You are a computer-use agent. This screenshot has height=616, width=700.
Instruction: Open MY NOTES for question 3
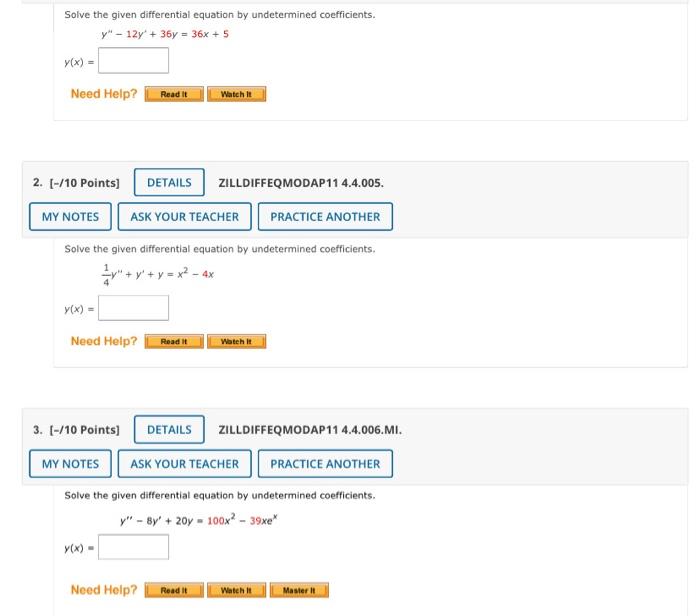click(x=71, y=464)
